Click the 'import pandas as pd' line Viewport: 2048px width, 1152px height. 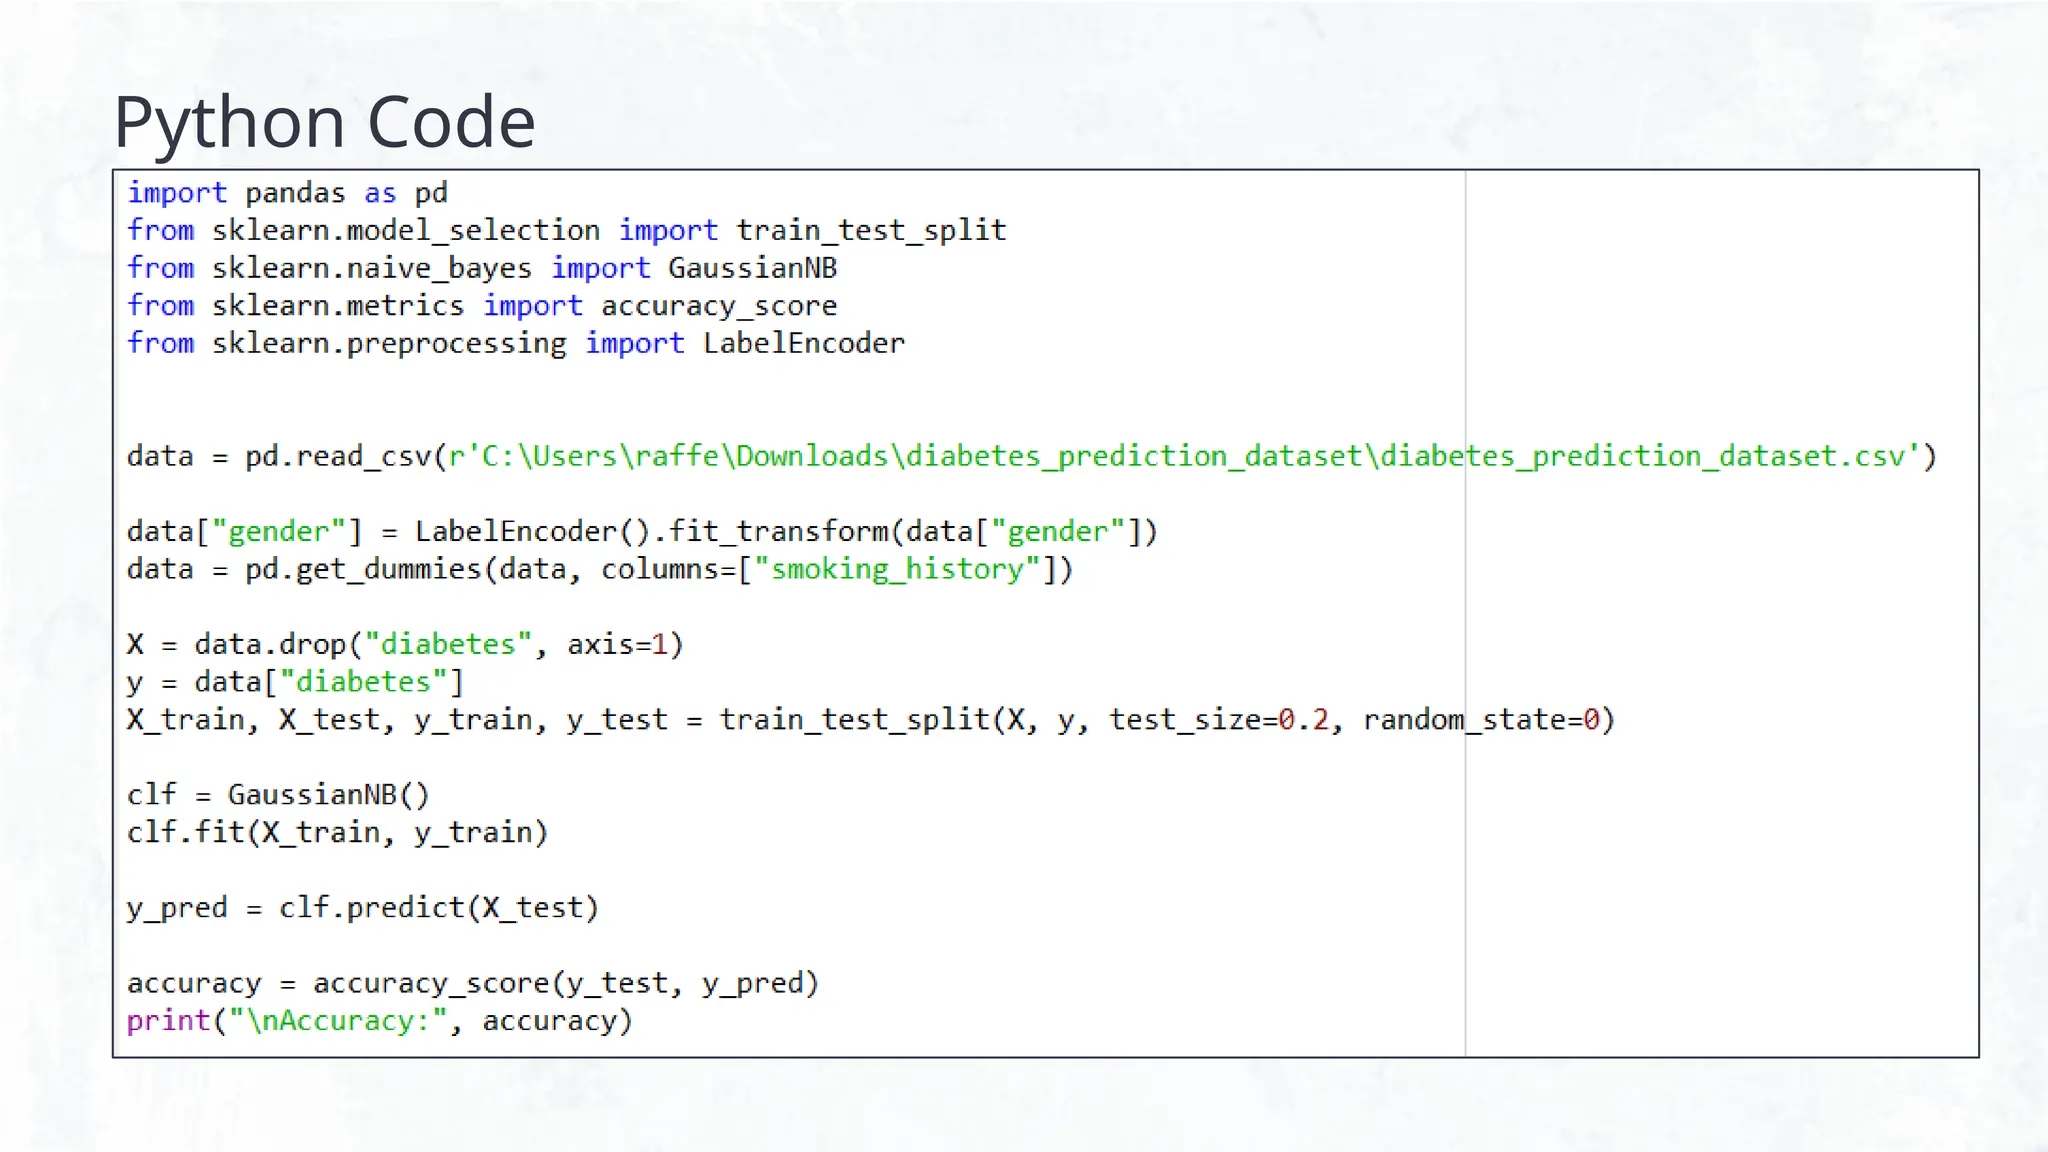coord(287,192)
